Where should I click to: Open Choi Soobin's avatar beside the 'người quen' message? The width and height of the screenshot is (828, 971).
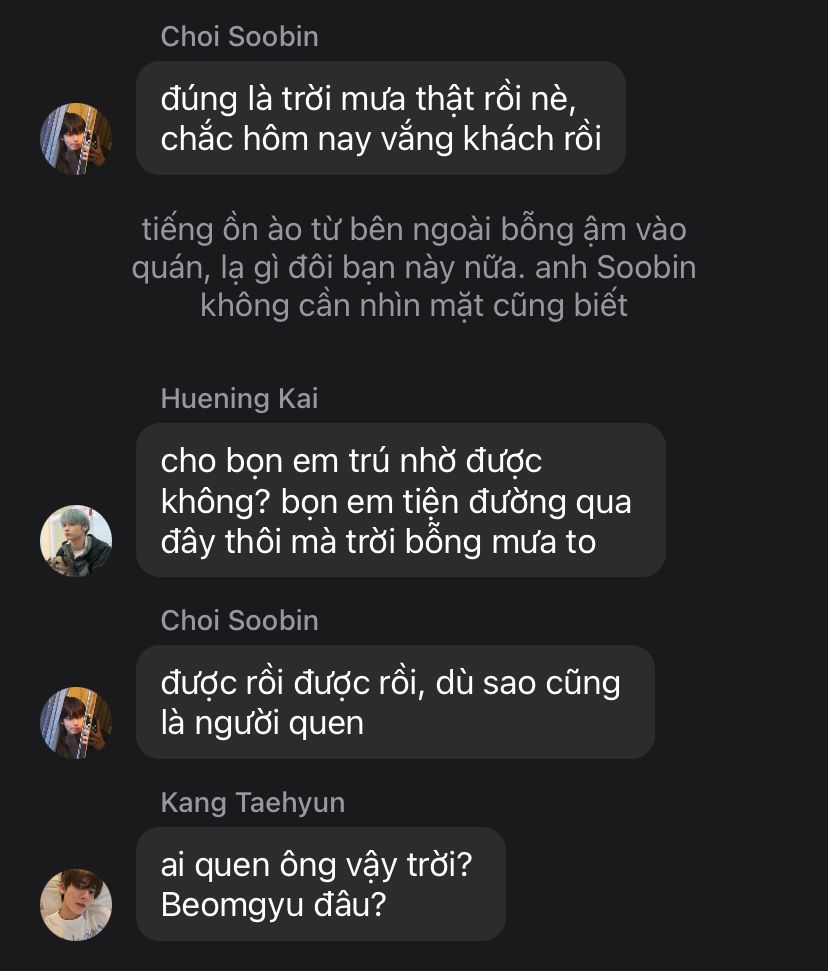tap(76, 722)
